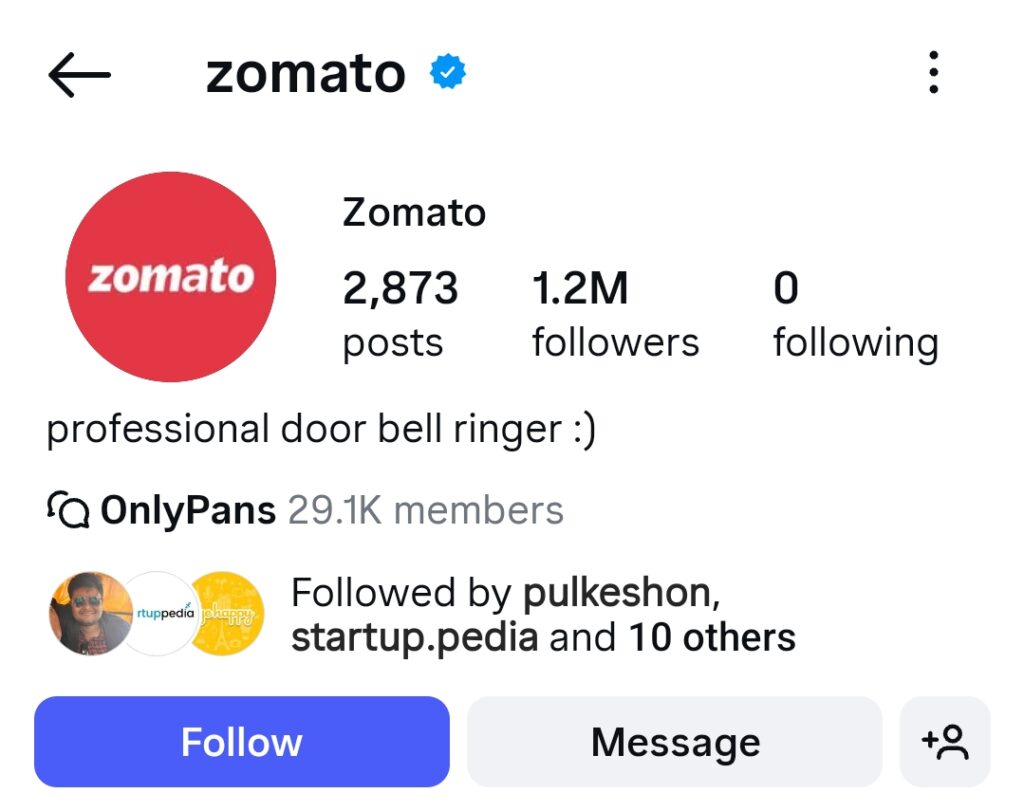Tap the OnlyPans channel chat icon
The height and width of the screenshot is (811, 1024).
68,509
